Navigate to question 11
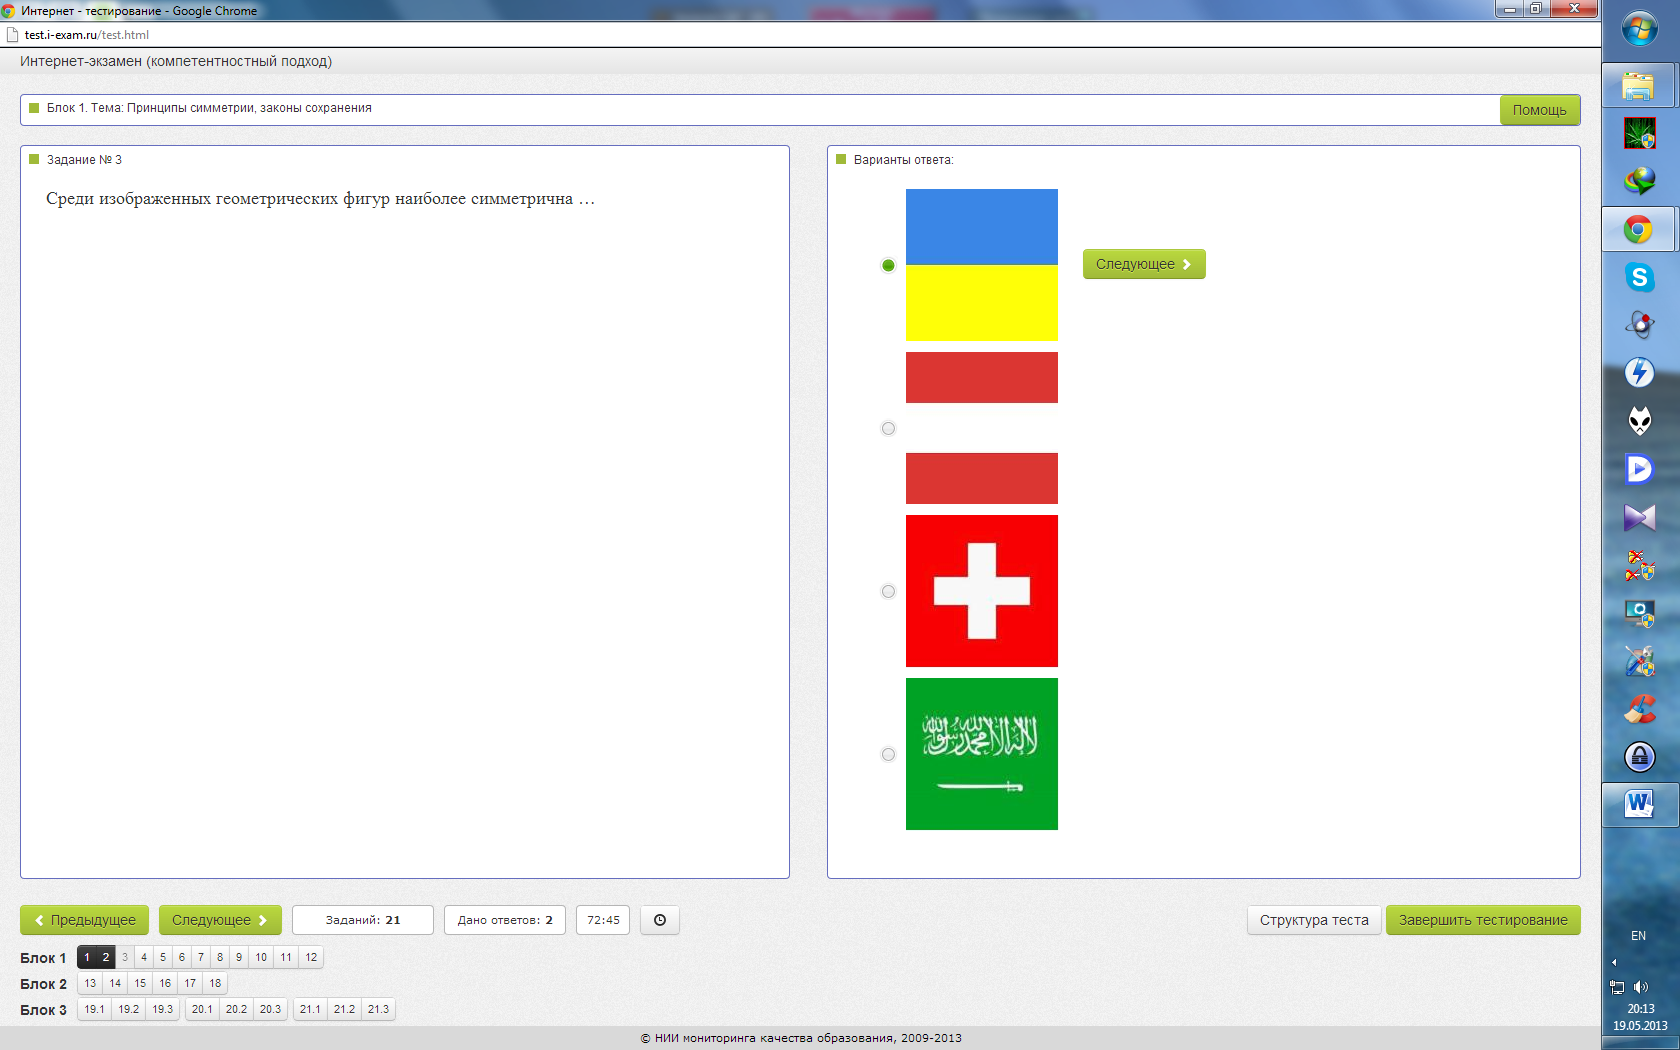 [286, 957]
